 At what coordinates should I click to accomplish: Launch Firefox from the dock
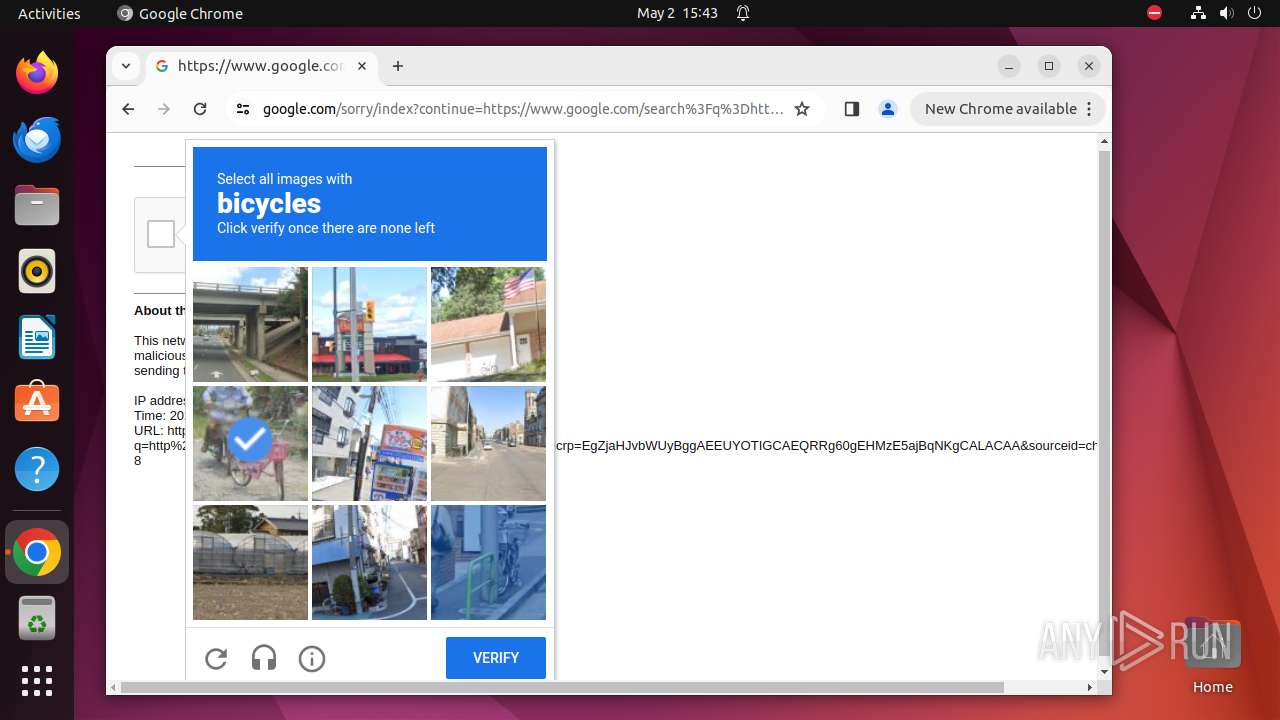(x=37, y=73)
